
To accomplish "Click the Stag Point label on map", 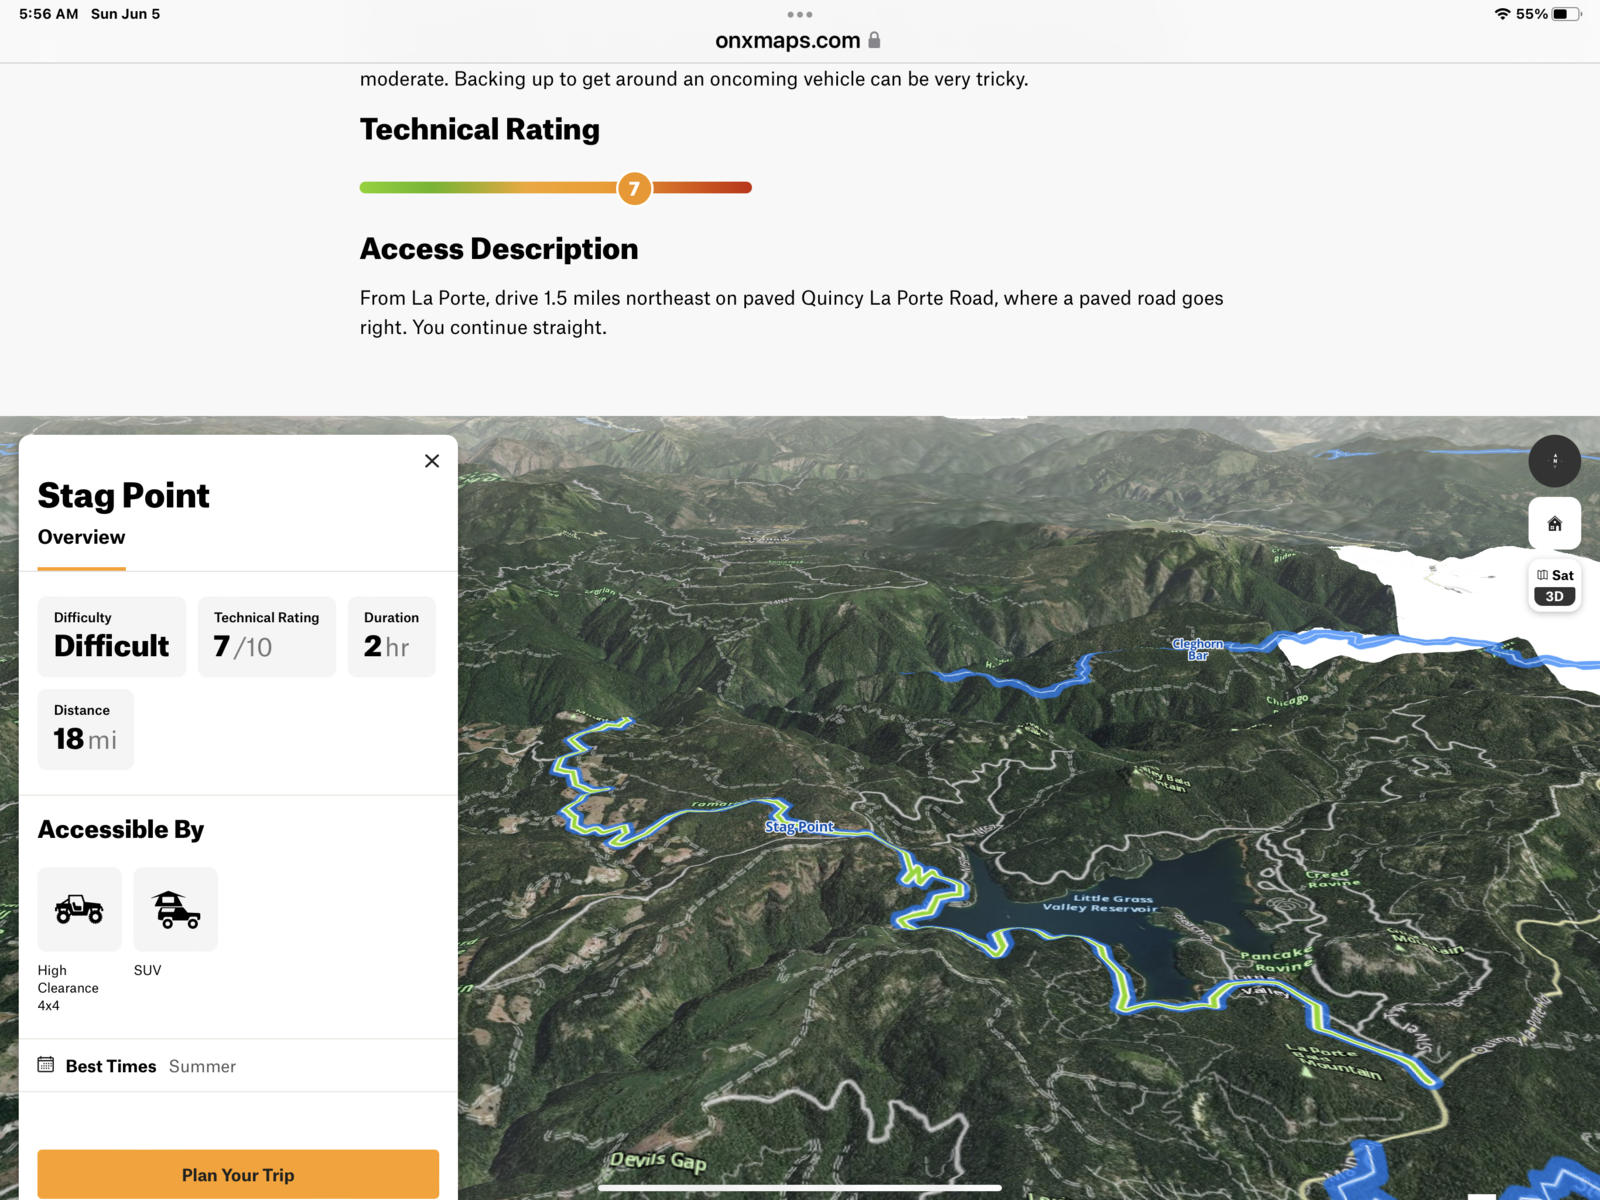I will pyautogui.click(x=799, y=827).
